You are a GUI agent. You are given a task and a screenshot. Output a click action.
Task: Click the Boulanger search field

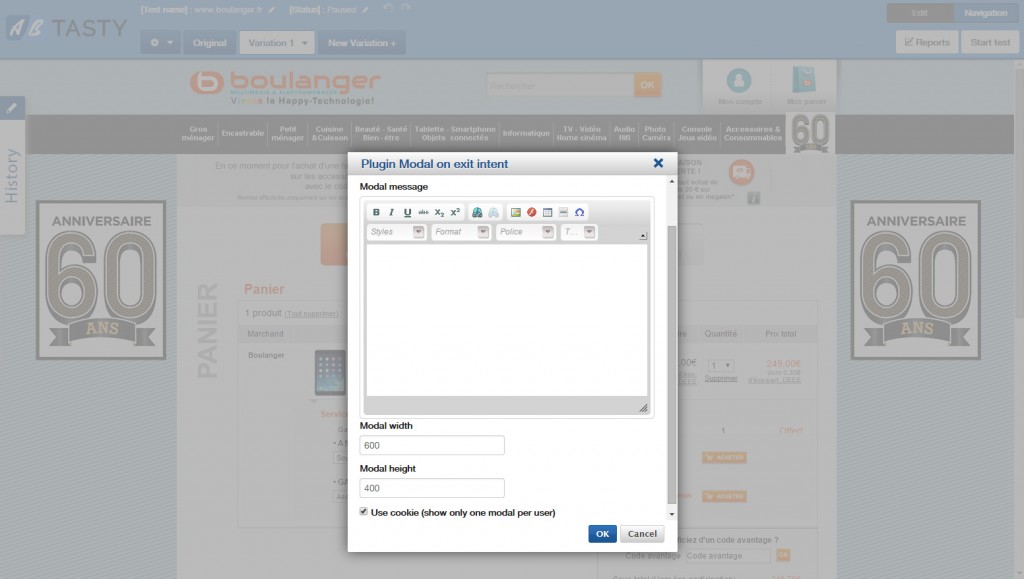click(x=560, y=86)
